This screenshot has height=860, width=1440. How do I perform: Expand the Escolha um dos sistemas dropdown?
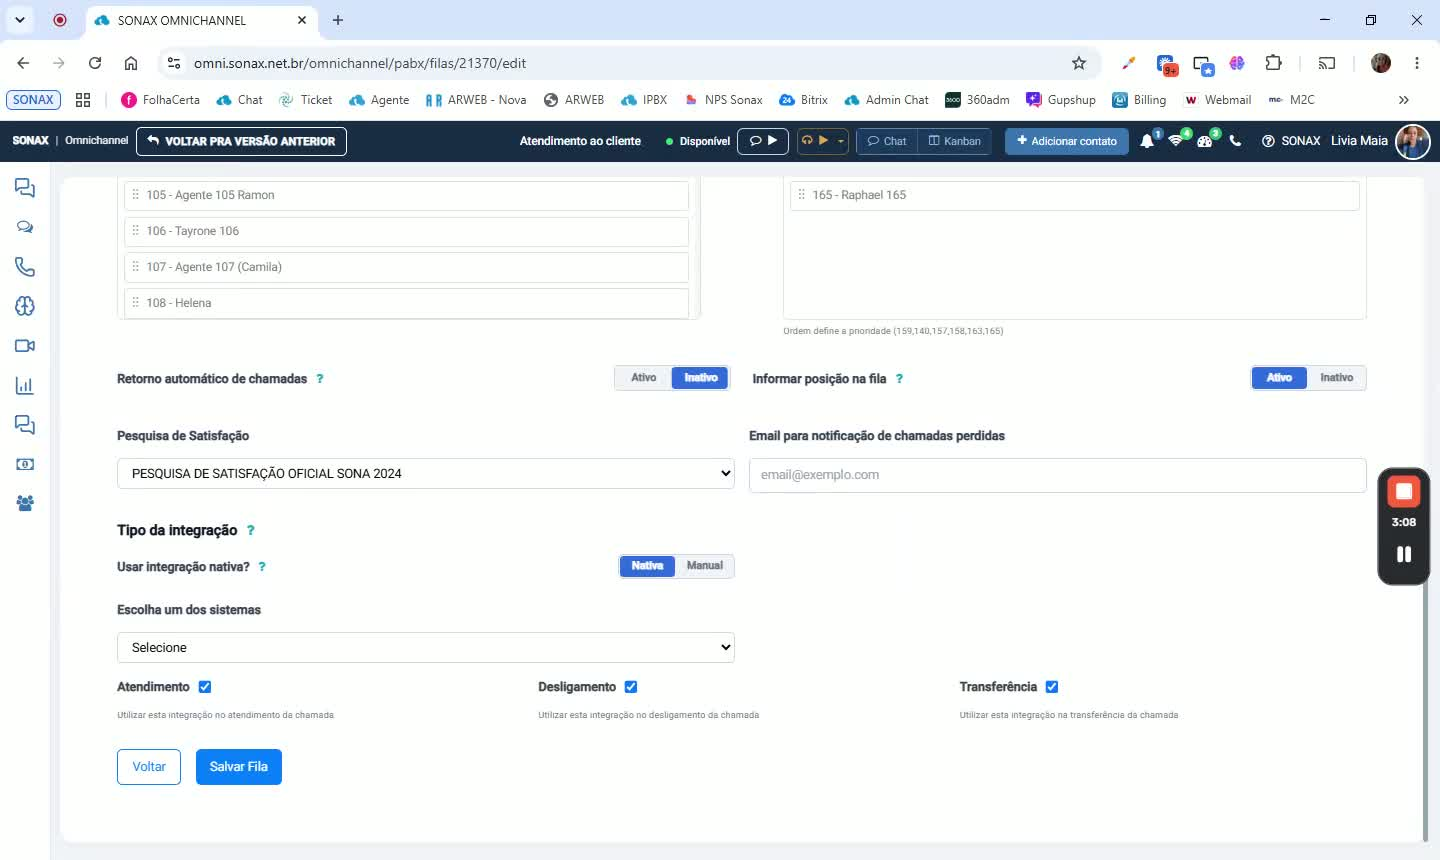[x=426, y=648]
